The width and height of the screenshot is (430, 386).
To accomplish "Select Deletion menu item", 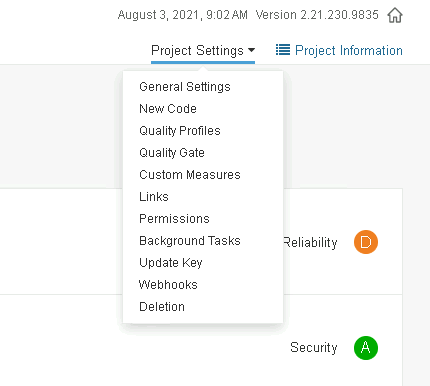I will pyautogui.click(x=162, y=307).
